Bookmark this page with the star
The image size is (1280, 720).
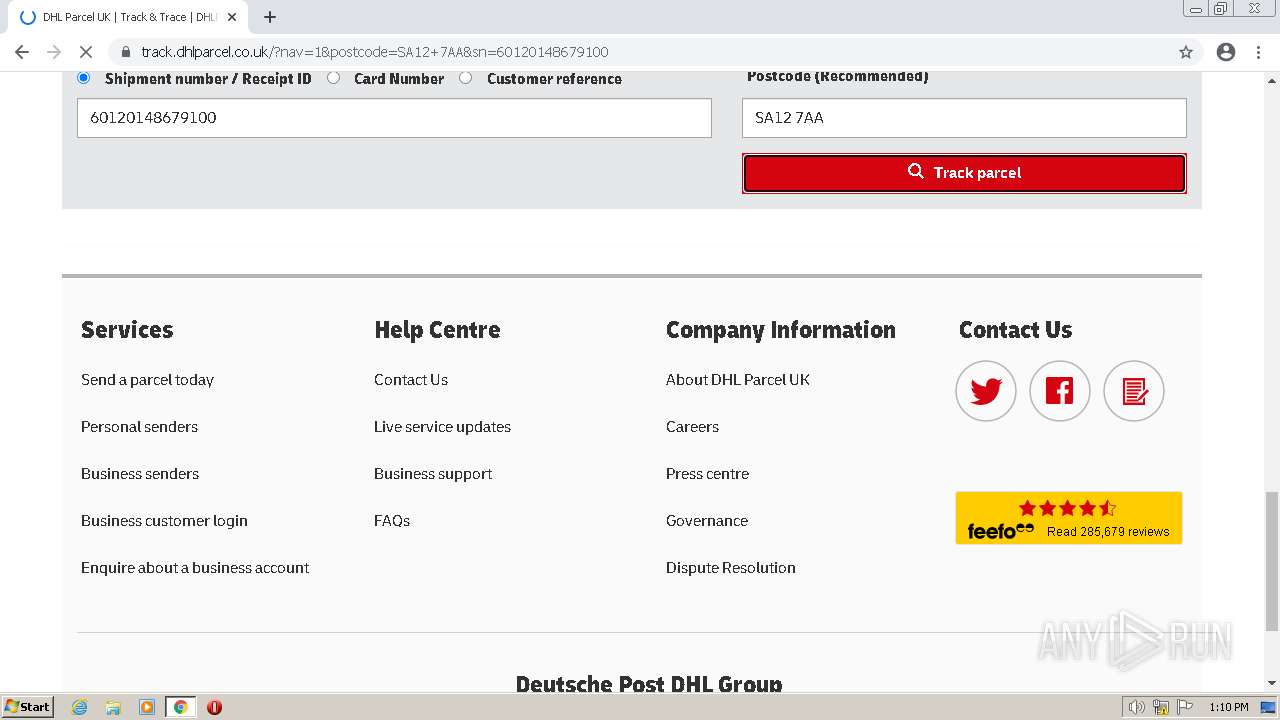[x=1186, y=52]
